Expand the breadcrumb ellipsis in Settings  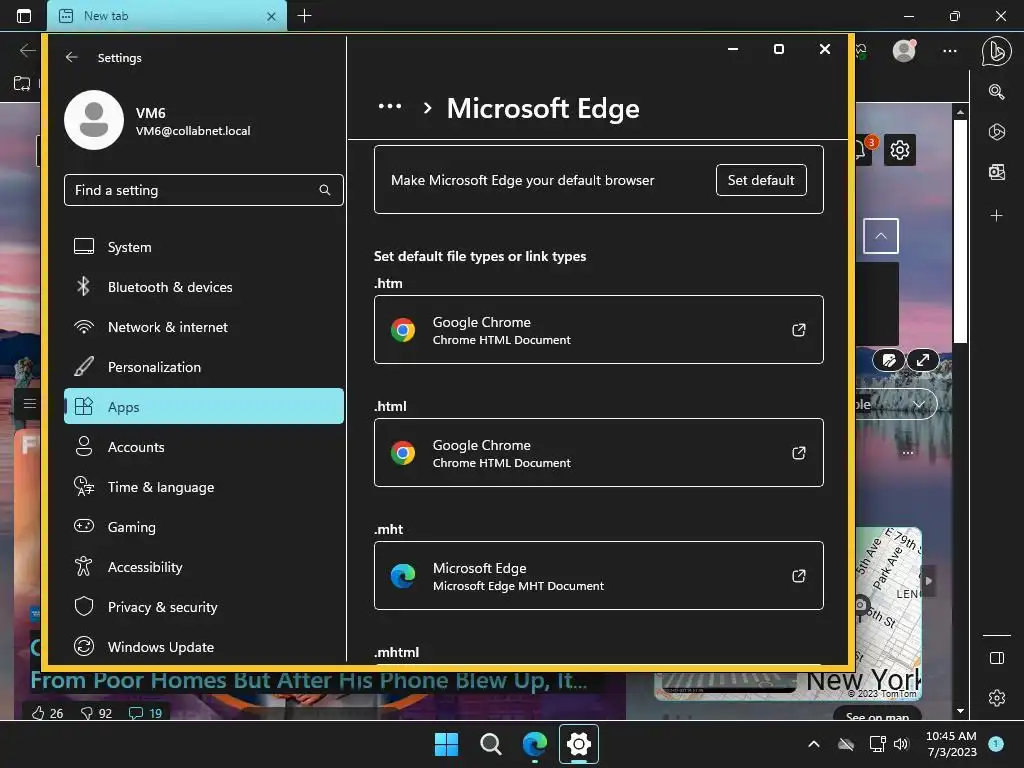tap(390, 106)
